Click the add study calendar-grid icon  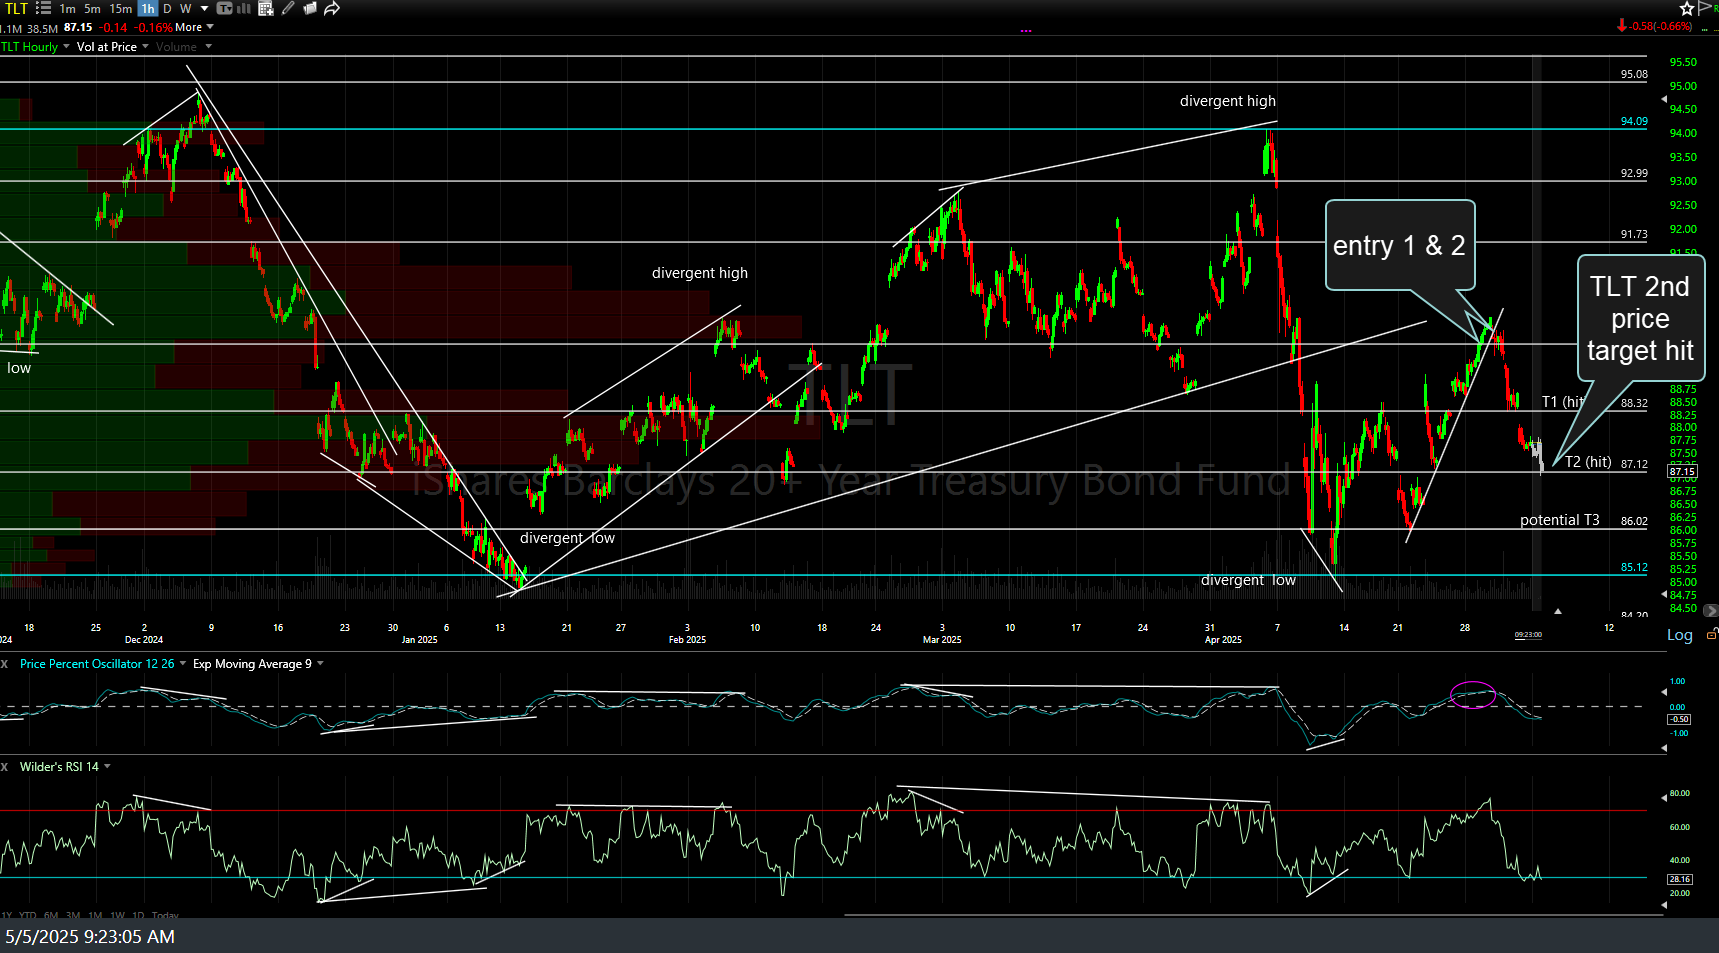(x=266, y=8)
